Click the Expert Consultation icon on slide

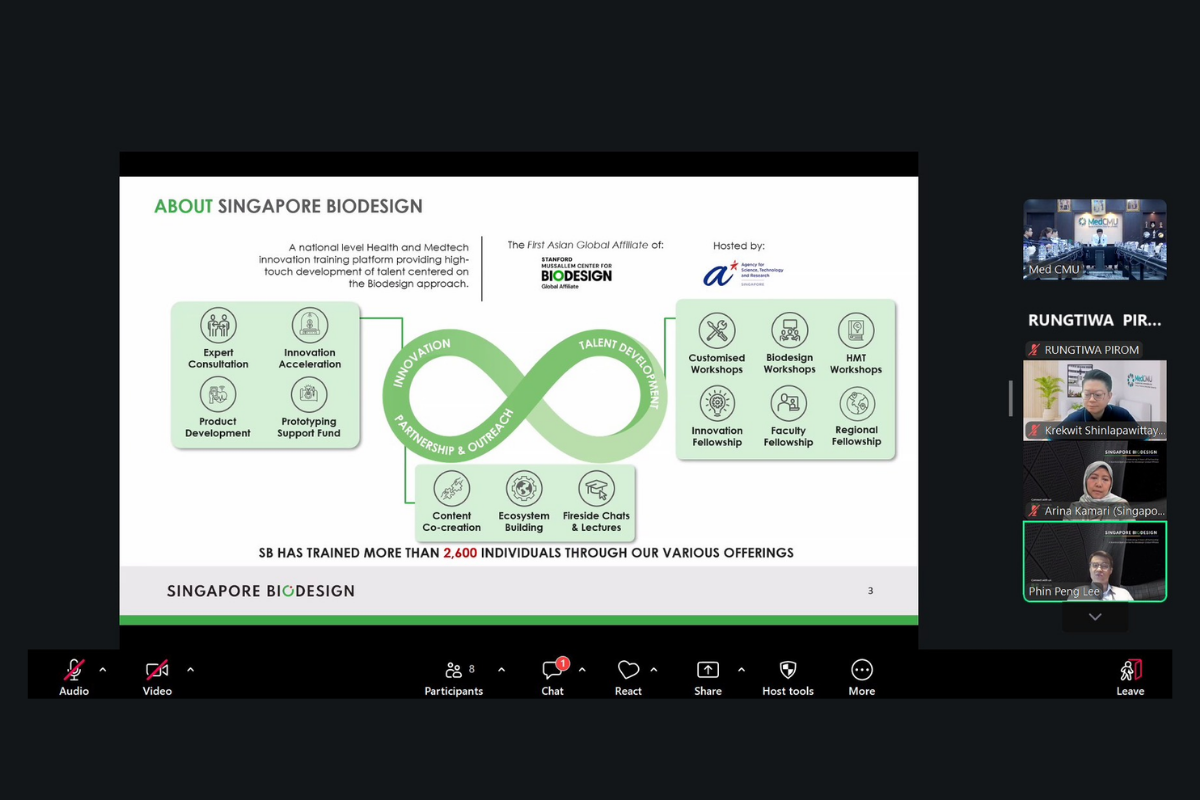coord(218,325)
